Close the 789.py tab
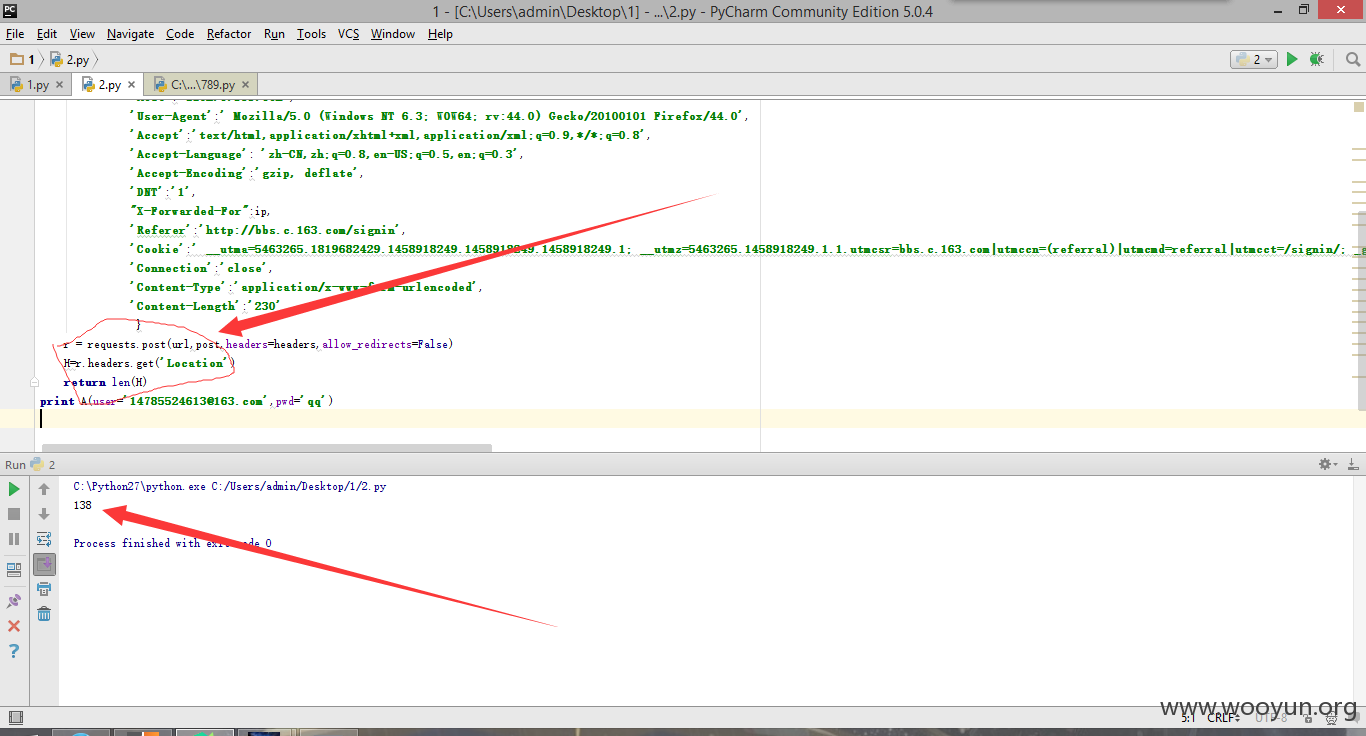The image size is (1366, 736). [247, 85]
